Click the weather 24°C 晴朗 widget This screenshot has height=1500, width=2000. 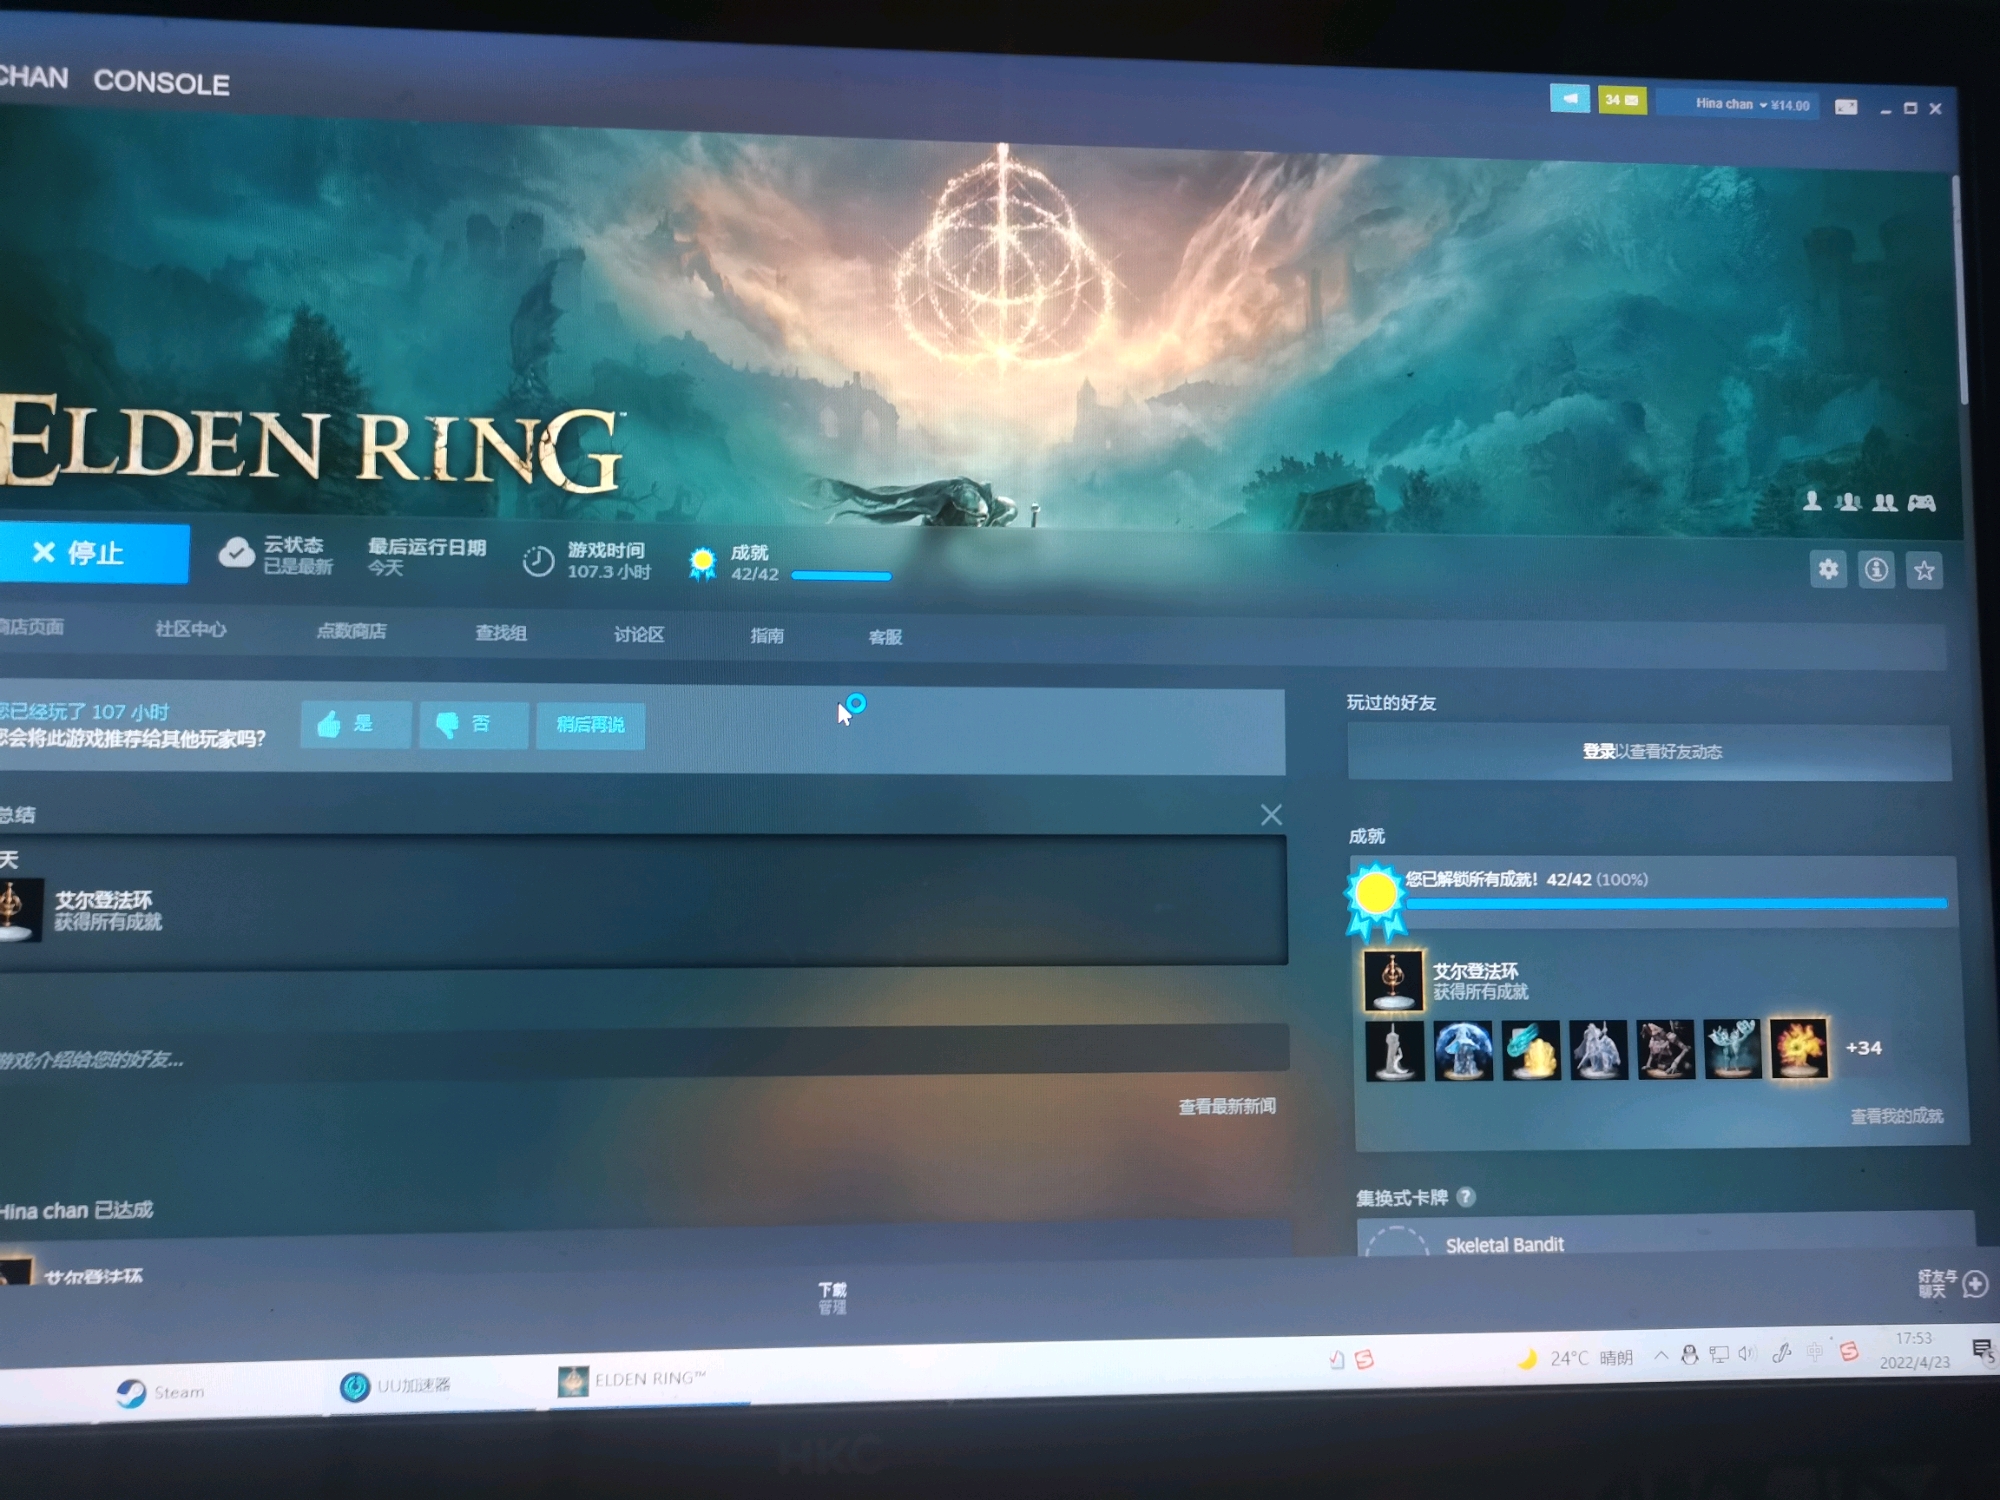pos(1576,1358)
